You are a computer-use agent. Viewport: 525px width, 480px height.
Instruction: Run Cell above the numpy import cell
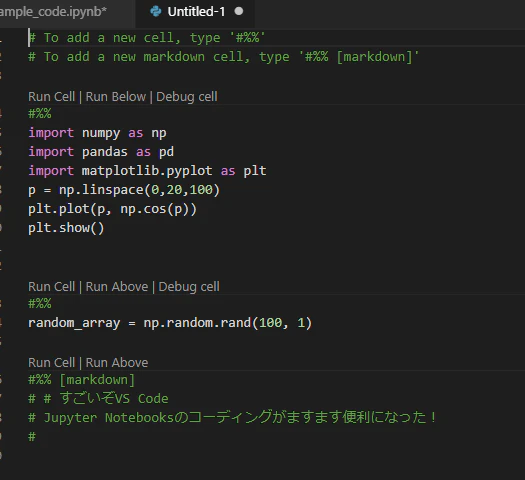52,96
